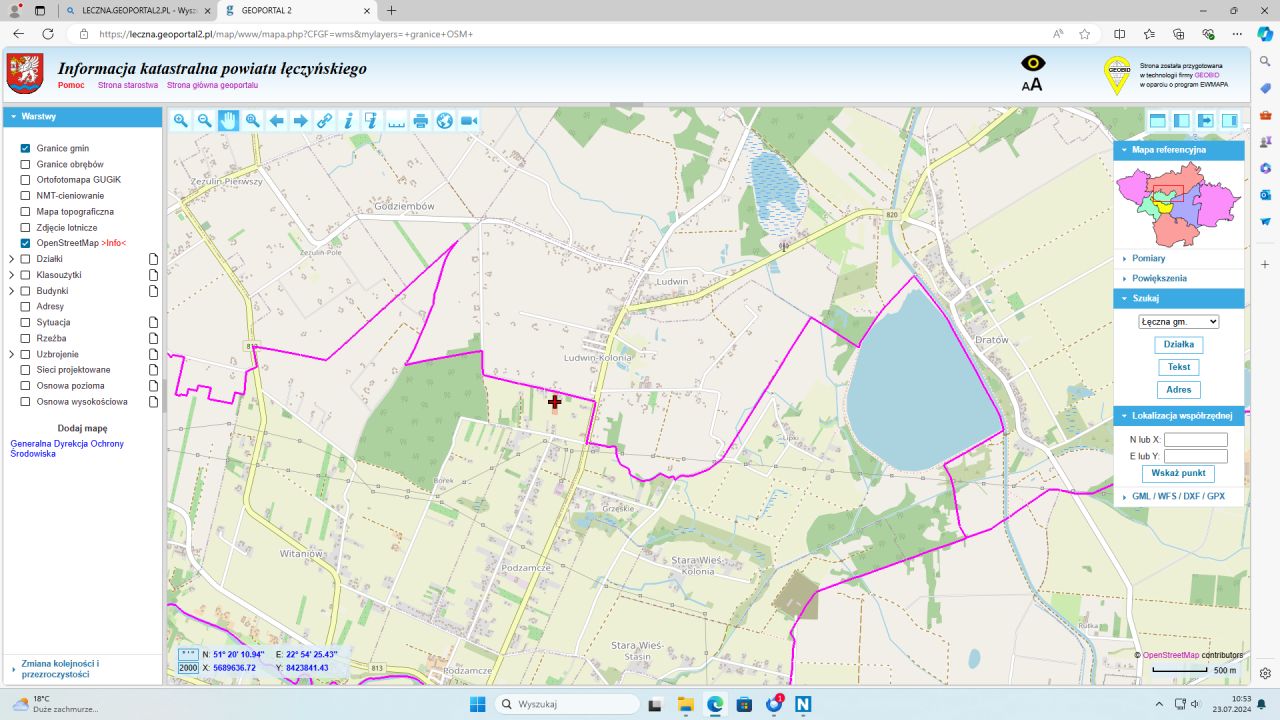Click the Tekst search button
Image resolution: width=1280 pixels, height=720 pixels.
[1178, 367]
